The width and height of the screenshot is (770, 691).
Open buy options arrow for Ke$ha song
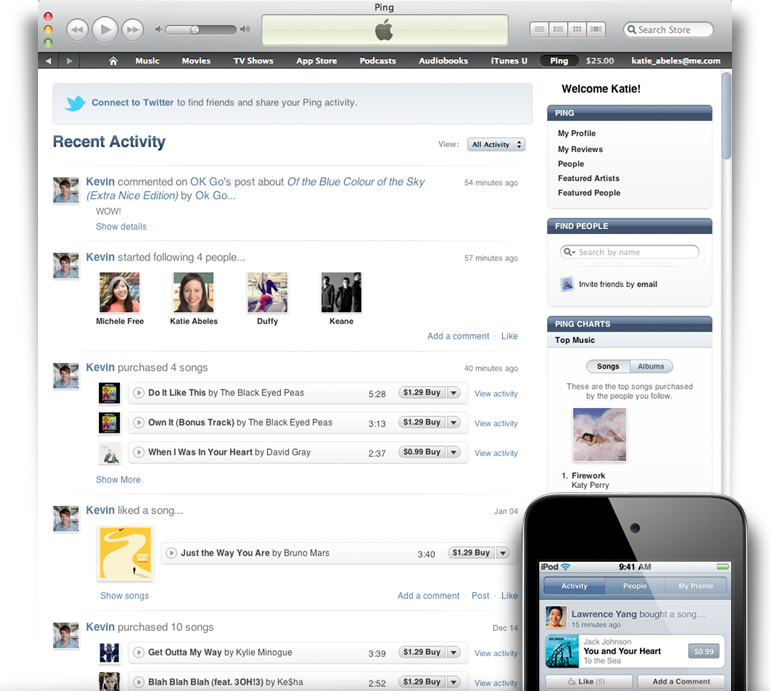pyautogui.click(x=454, y=682)
